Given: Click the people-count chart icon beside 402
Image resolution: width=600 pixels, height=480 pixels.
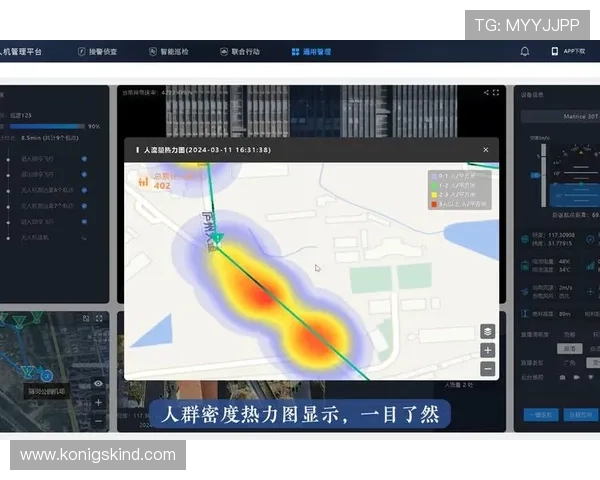Looking at the screenshot, I should coord(143,181).
